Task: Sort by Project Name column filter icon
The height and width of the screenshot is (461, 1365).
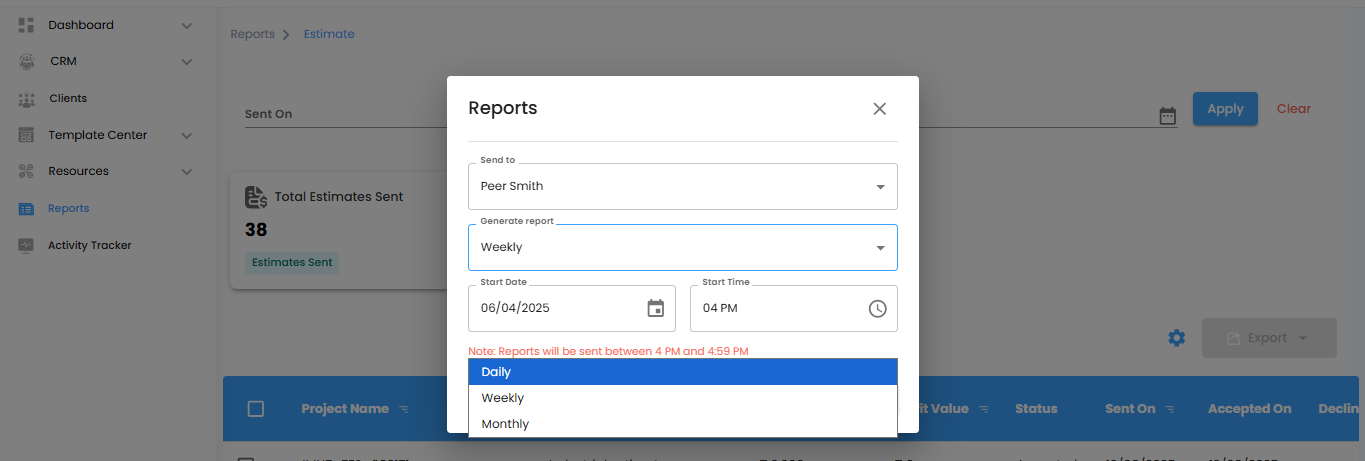Action: (x=404, y=409)
